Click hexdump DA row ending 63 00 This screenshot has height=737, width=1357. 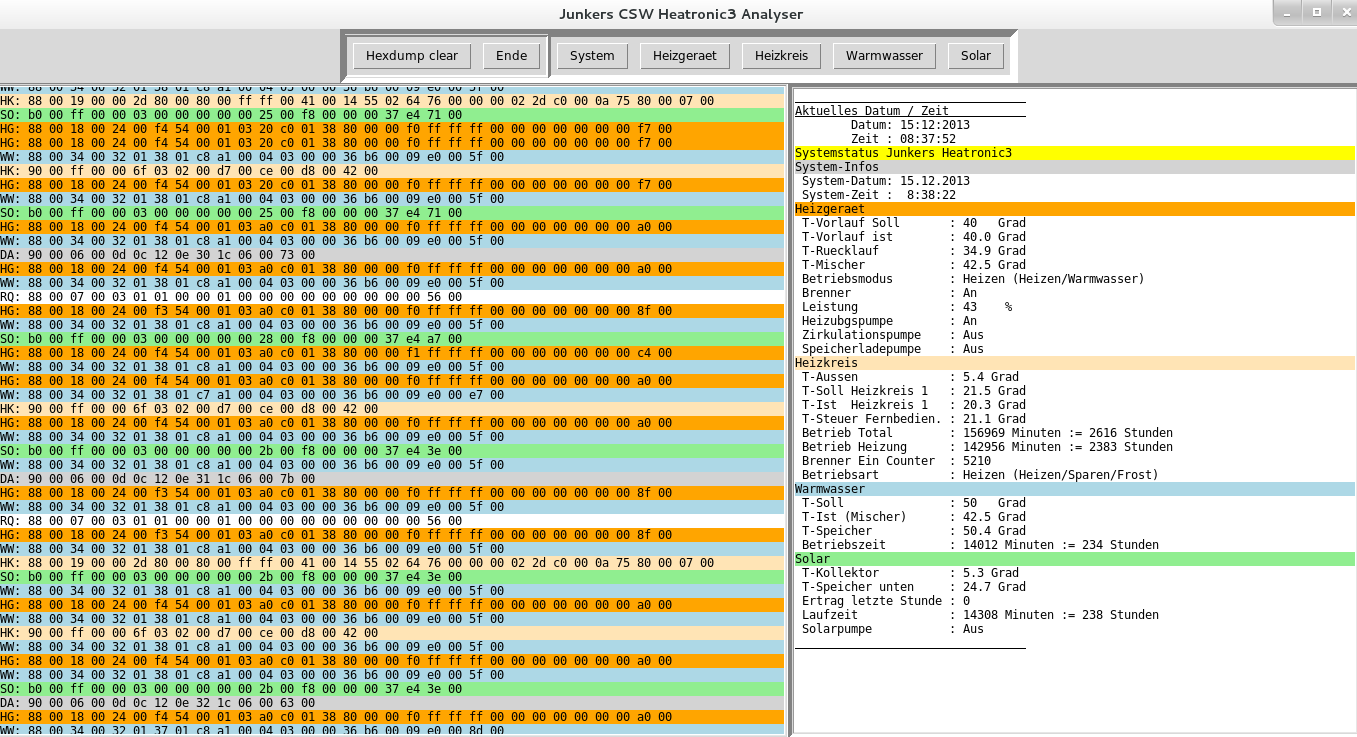[x=392, y=703]
